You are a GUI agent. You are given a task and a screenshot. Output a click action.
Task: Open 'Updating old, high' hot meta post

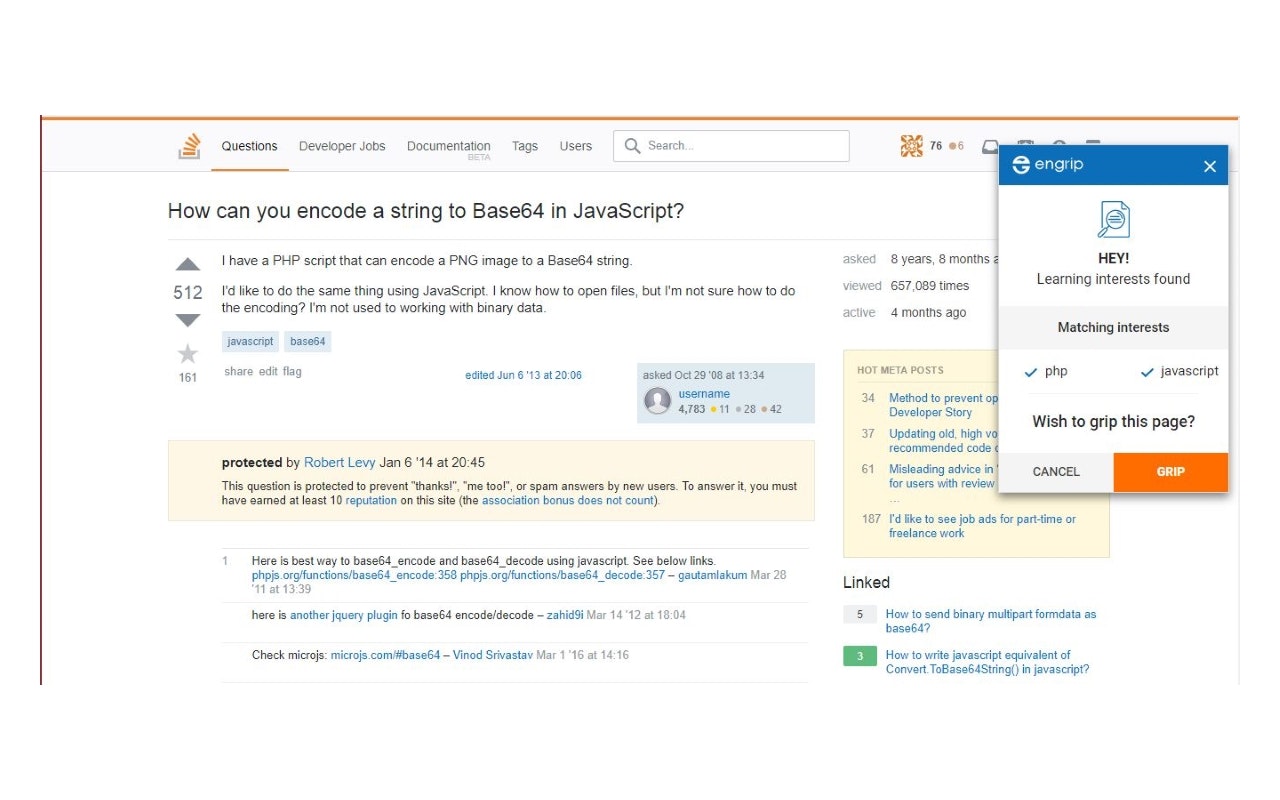tap(943, 441)
